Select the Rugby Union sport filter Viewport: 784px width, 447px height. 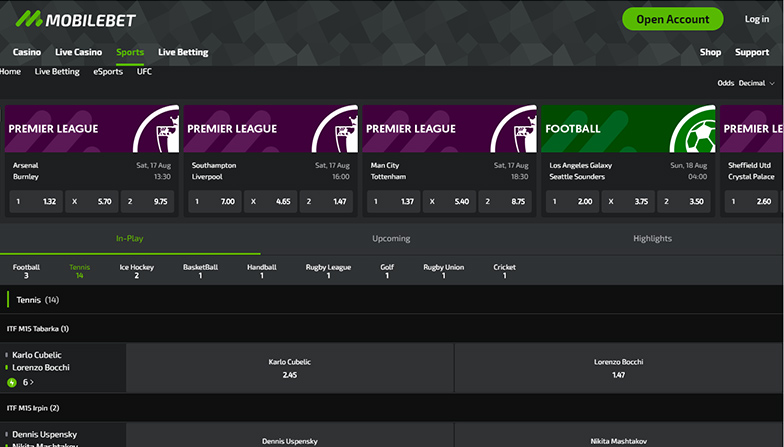pyautogui.click(x=444, y=271)
